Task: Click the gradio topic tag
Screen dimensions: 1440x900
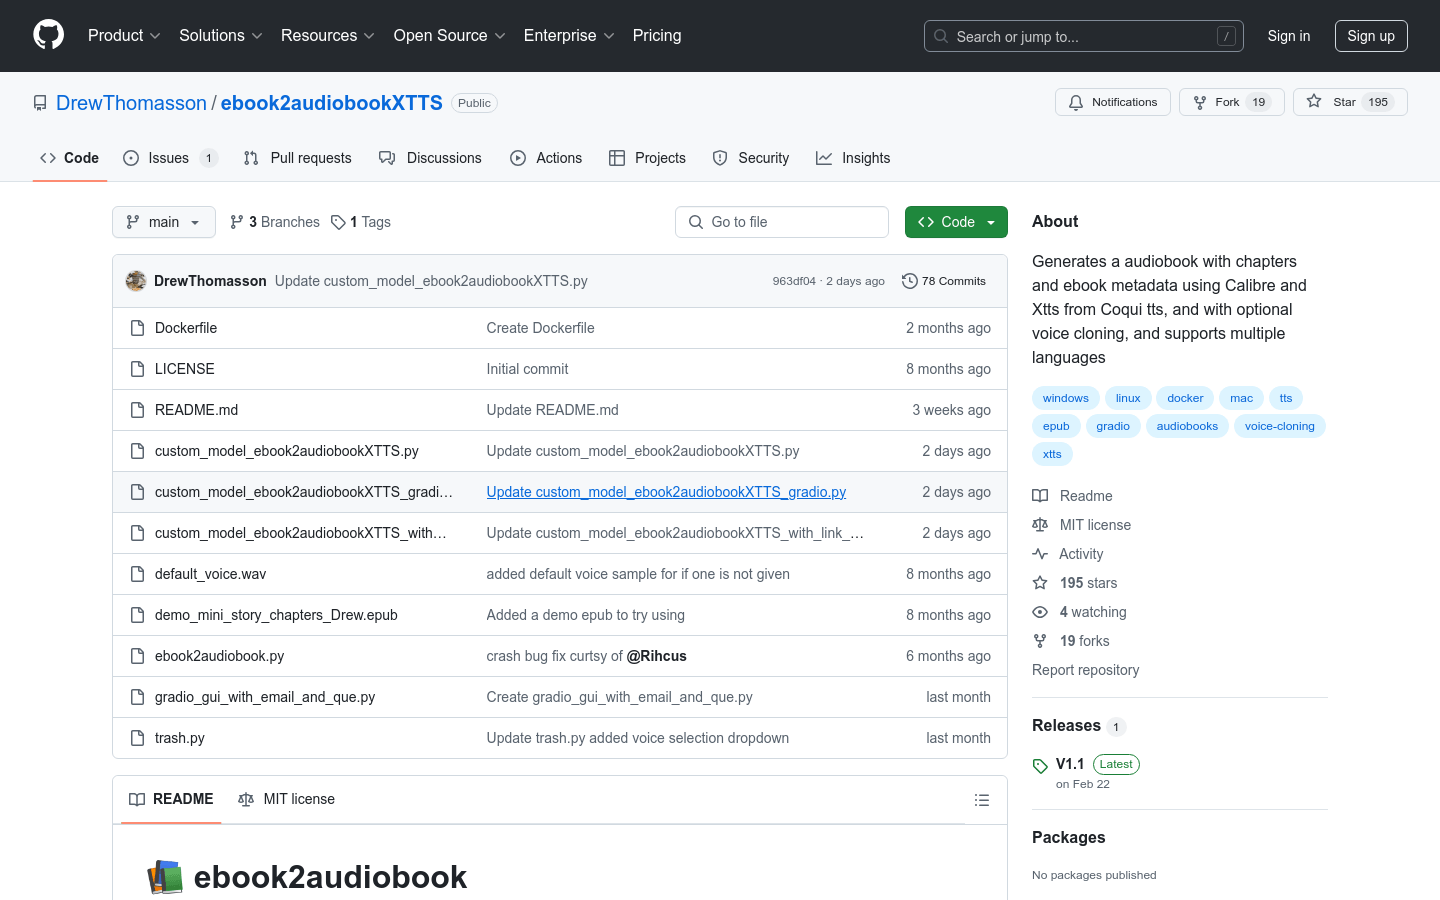Action: pyautogui.click(x=1113, y=426)
